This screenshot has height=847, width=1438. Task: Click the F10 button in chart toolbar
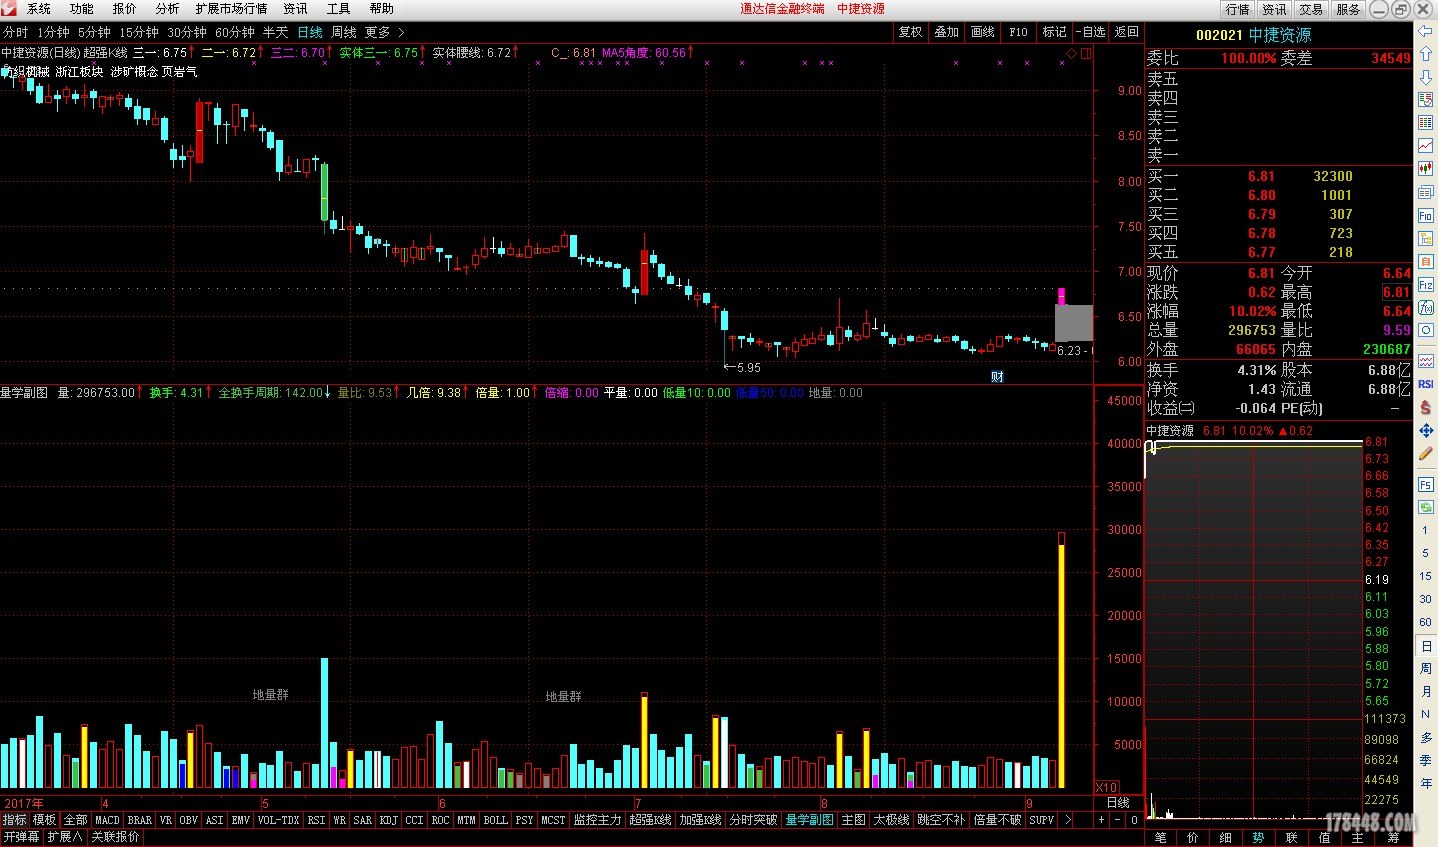(1018, 32)
